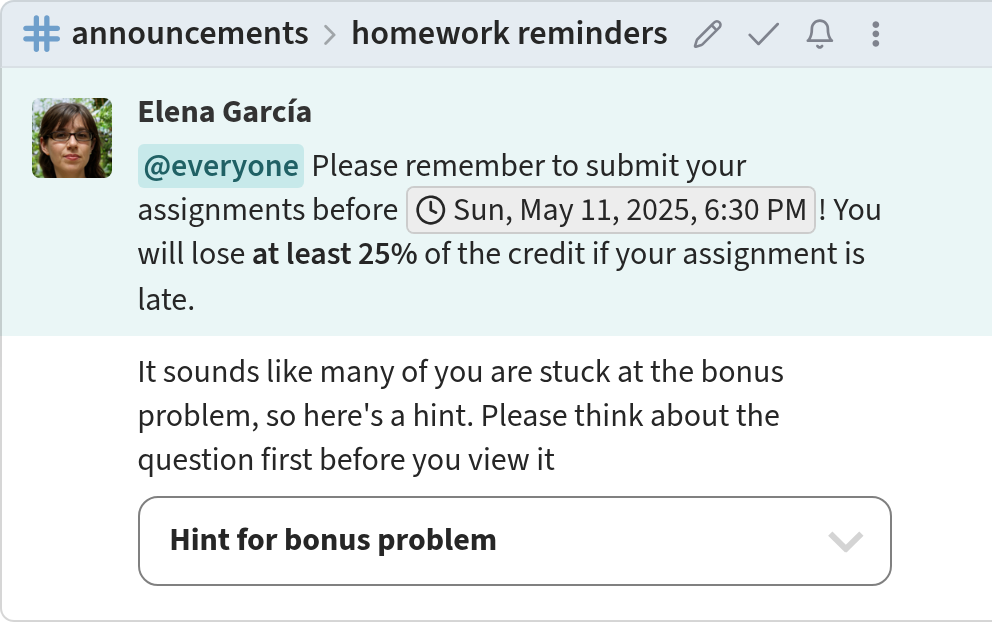The image size is (992, 628).
Task: Click the highlighted assignment reminder message body
Action: [x=509, y=232]
